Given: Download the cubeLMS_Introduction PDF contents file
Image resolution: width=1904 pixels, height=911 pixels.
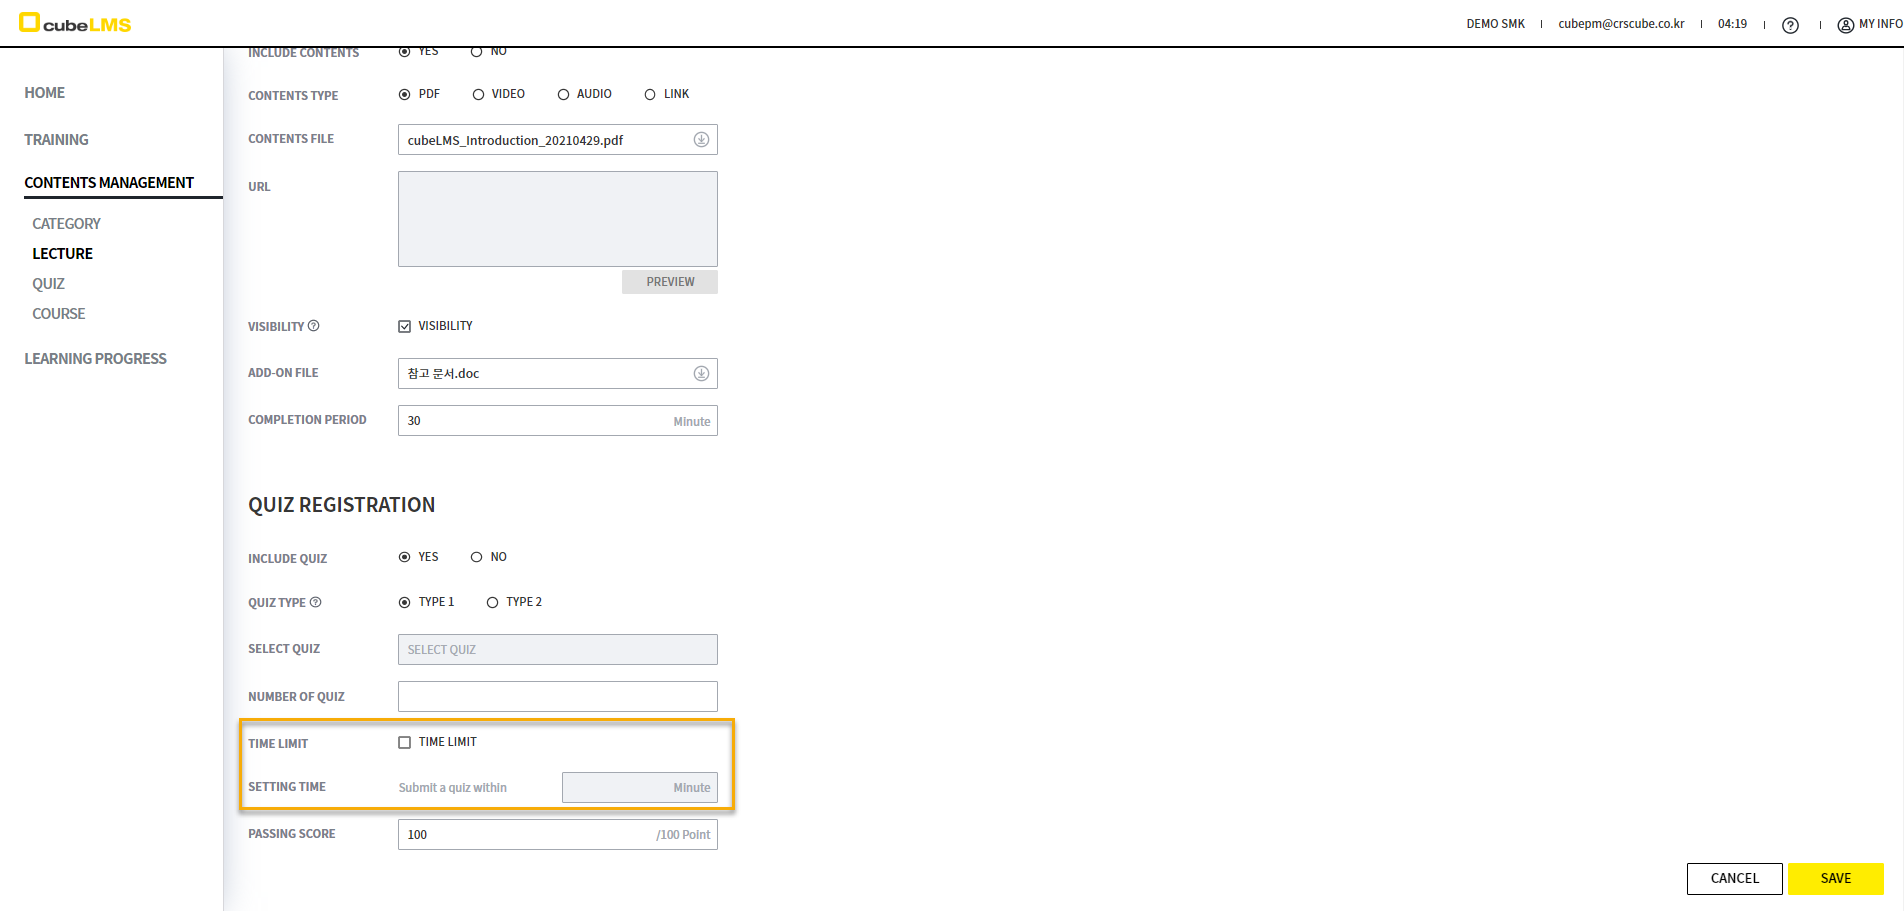Looking at the screenshot, I should point(701,140).
